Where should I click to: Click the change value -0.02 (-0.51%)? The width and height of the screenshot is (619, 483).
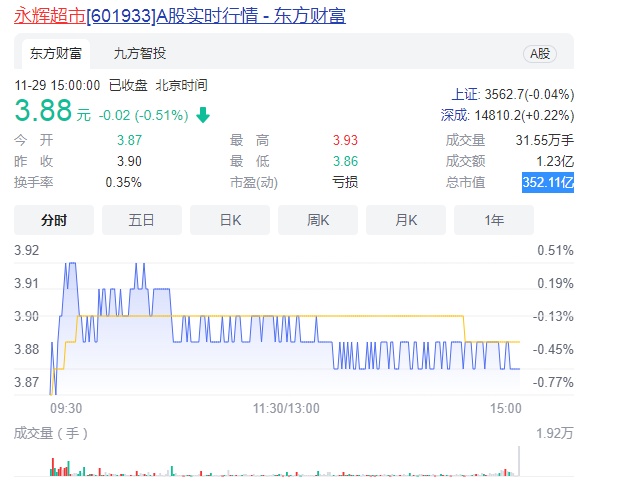click(143, 115)
